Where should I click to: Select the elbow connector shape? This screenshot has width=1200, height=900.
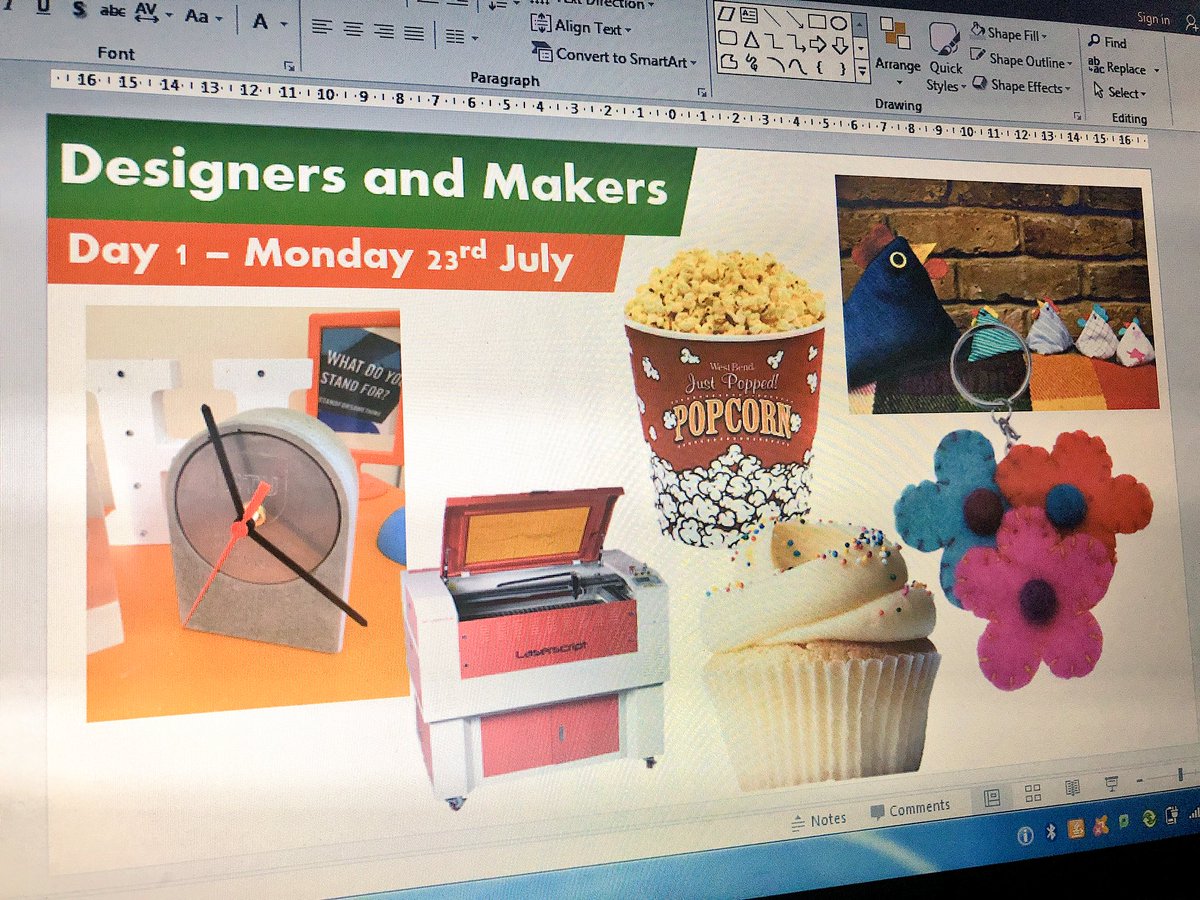click(773, 41)
